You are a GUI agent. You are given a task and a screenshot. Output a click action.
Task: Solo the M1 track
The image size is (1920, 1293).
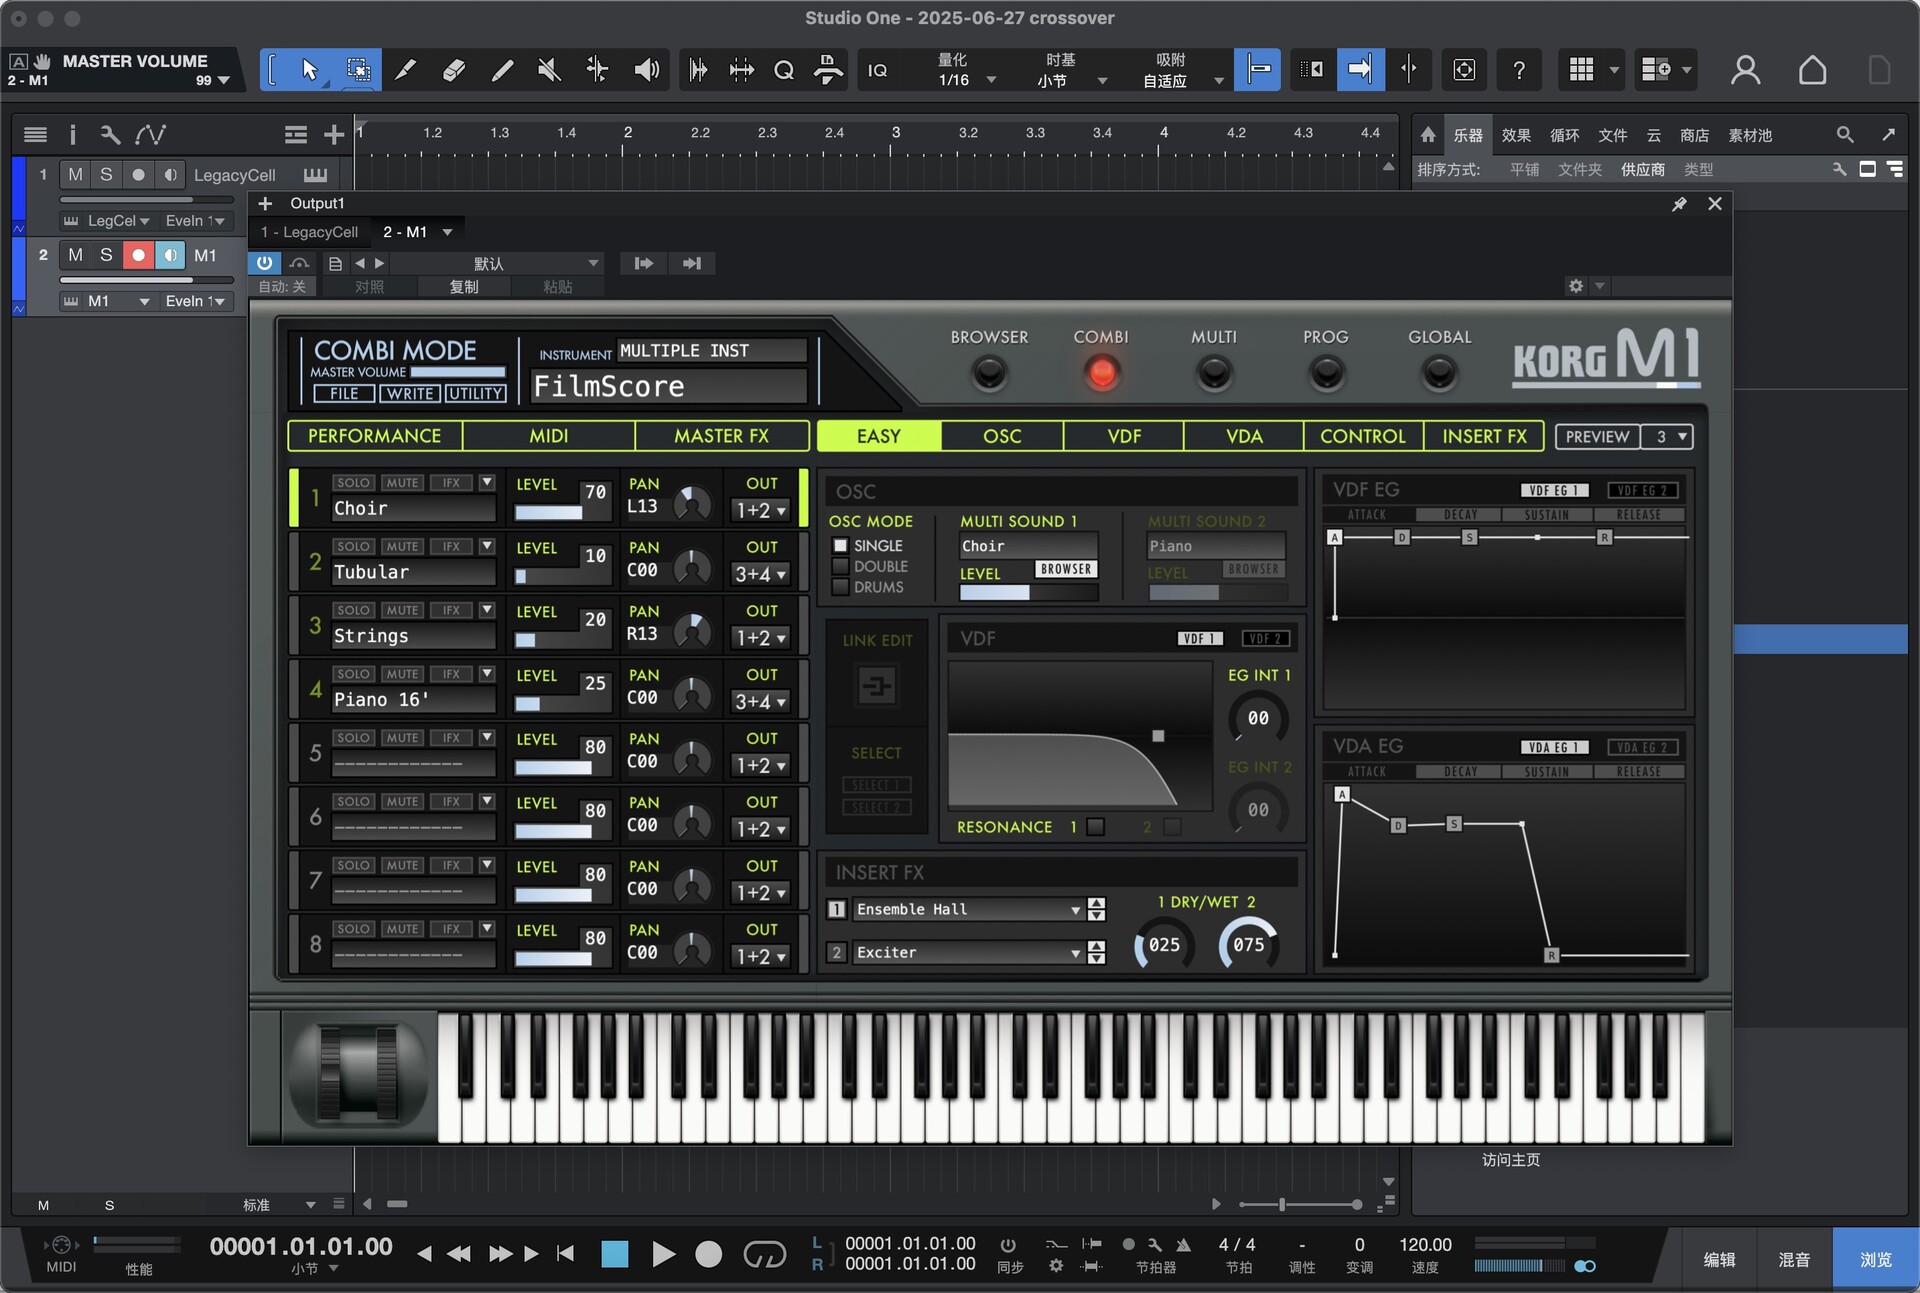106,255
